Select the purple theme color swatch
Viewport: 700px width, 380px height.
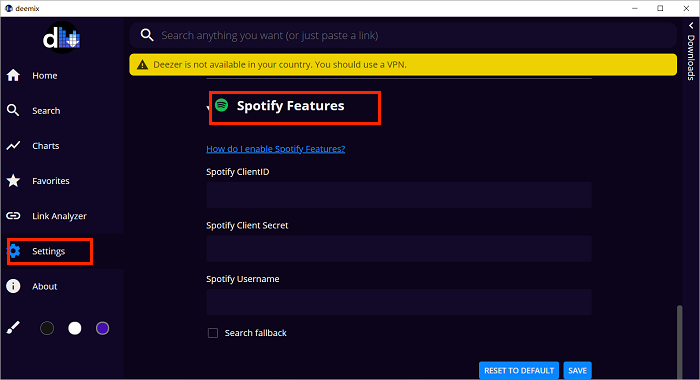coord(102,328)
